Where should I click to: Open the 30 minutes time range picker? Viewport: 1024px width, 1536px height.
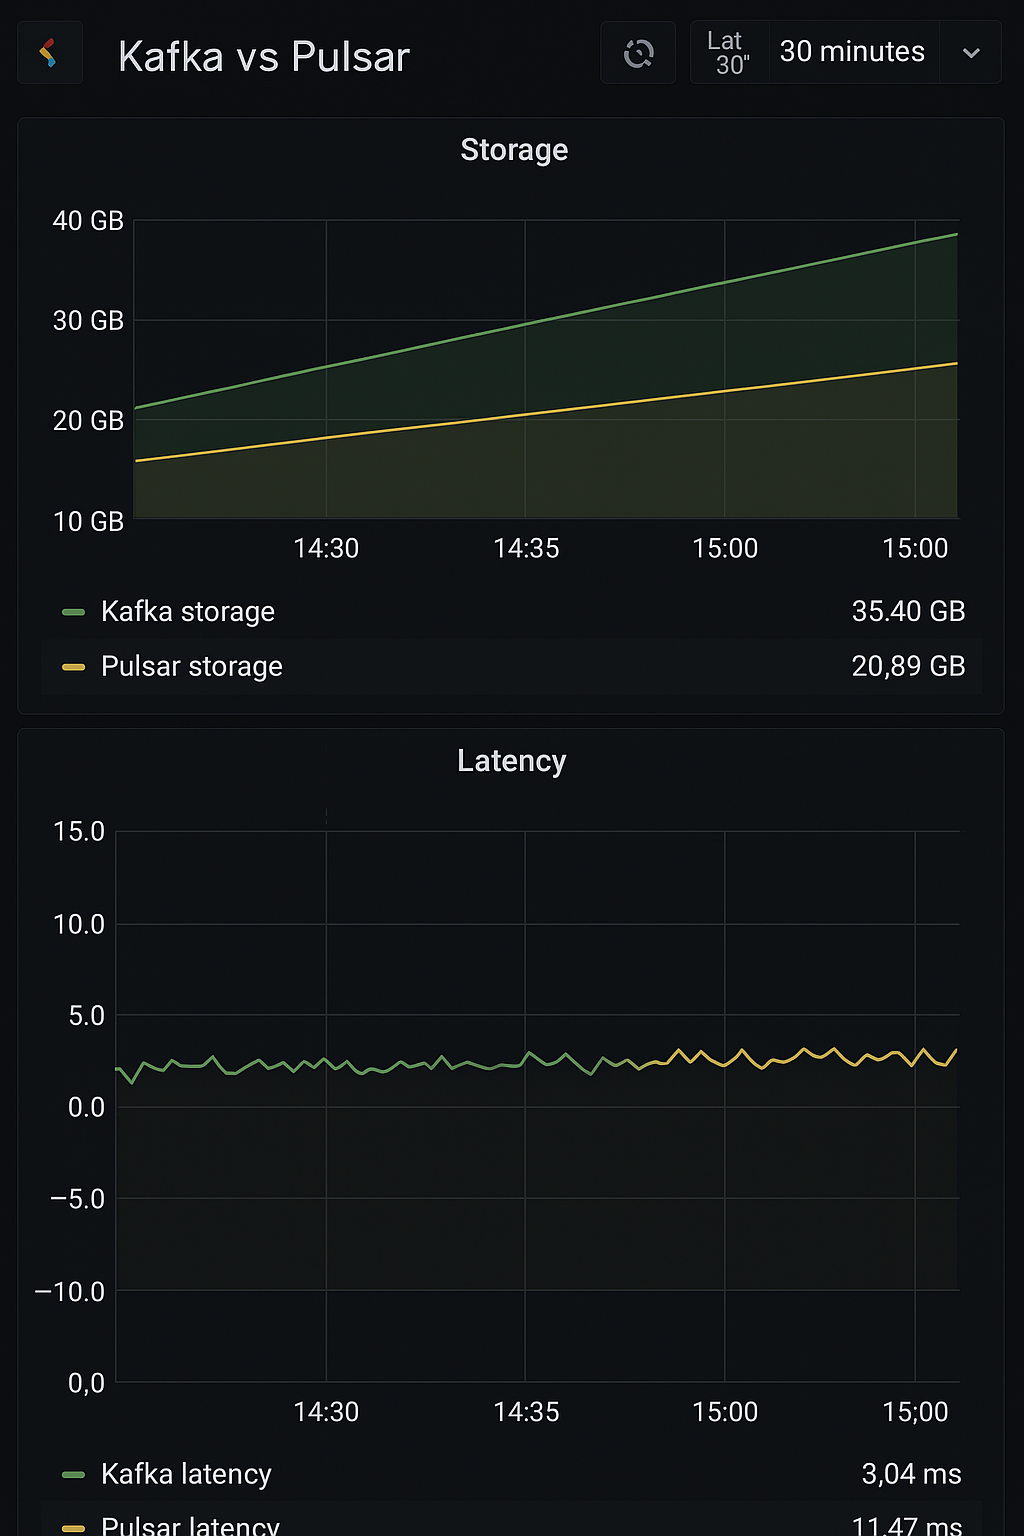(x=852, y=52)
